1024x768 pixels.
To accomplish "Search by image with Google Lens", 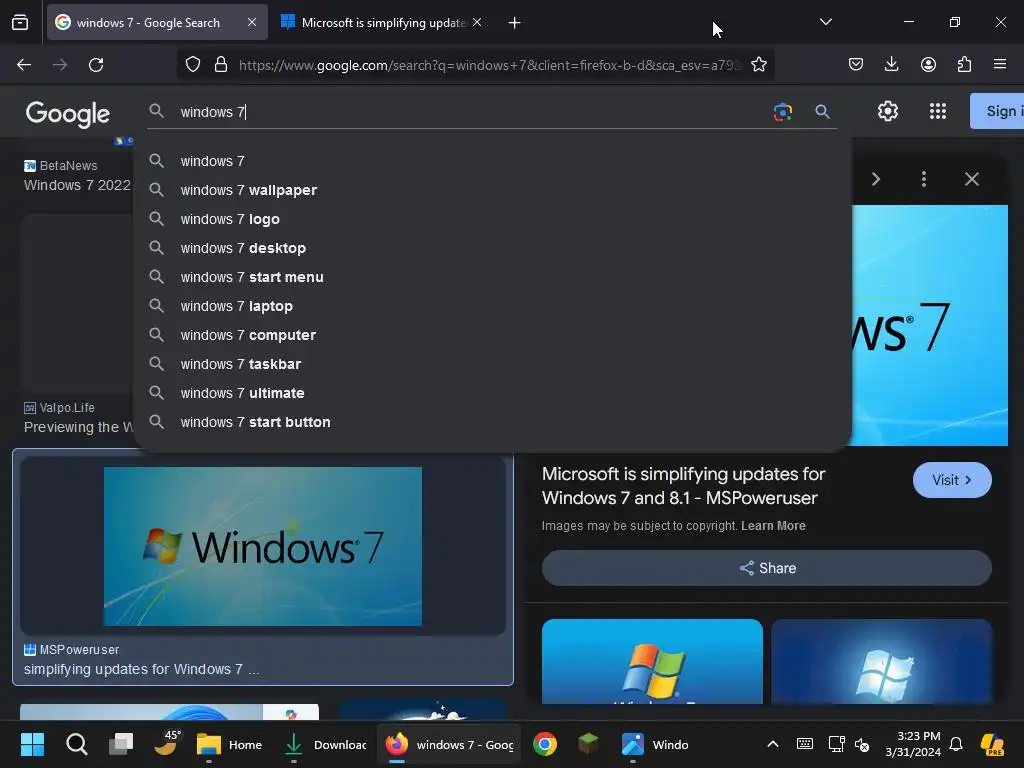I will click(x=782, y=112).
